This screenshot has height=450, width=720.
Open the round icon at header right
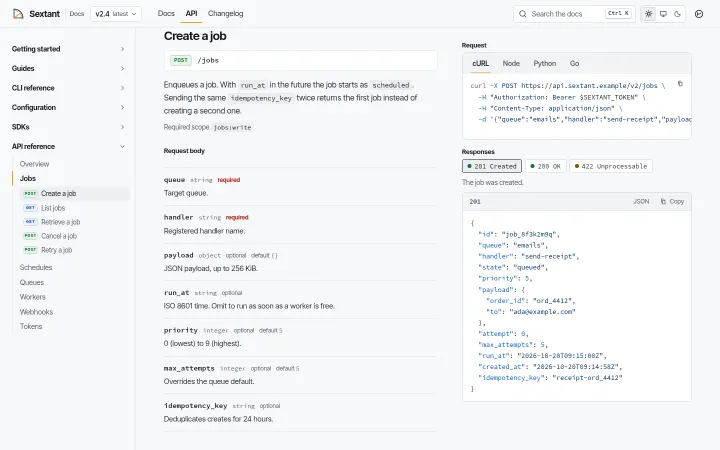[x=699, y=14]
